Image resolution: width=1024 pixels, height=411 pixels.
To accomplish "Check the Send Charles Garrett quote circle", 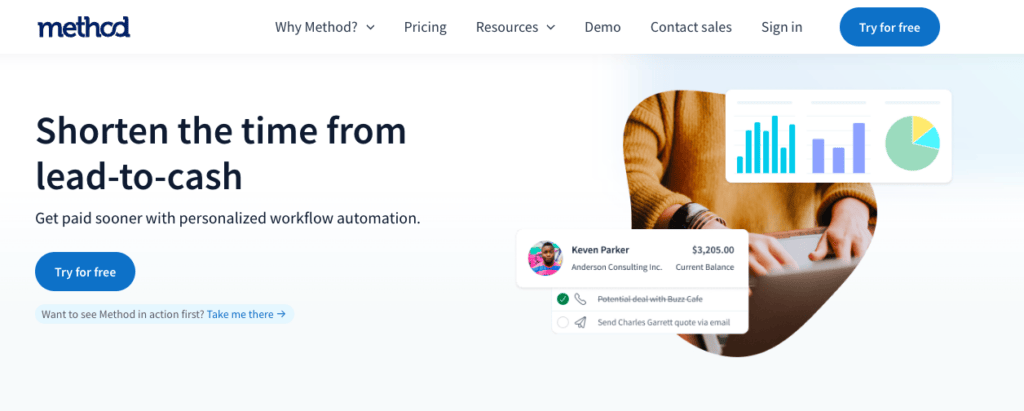I will (x=563, y=322).
